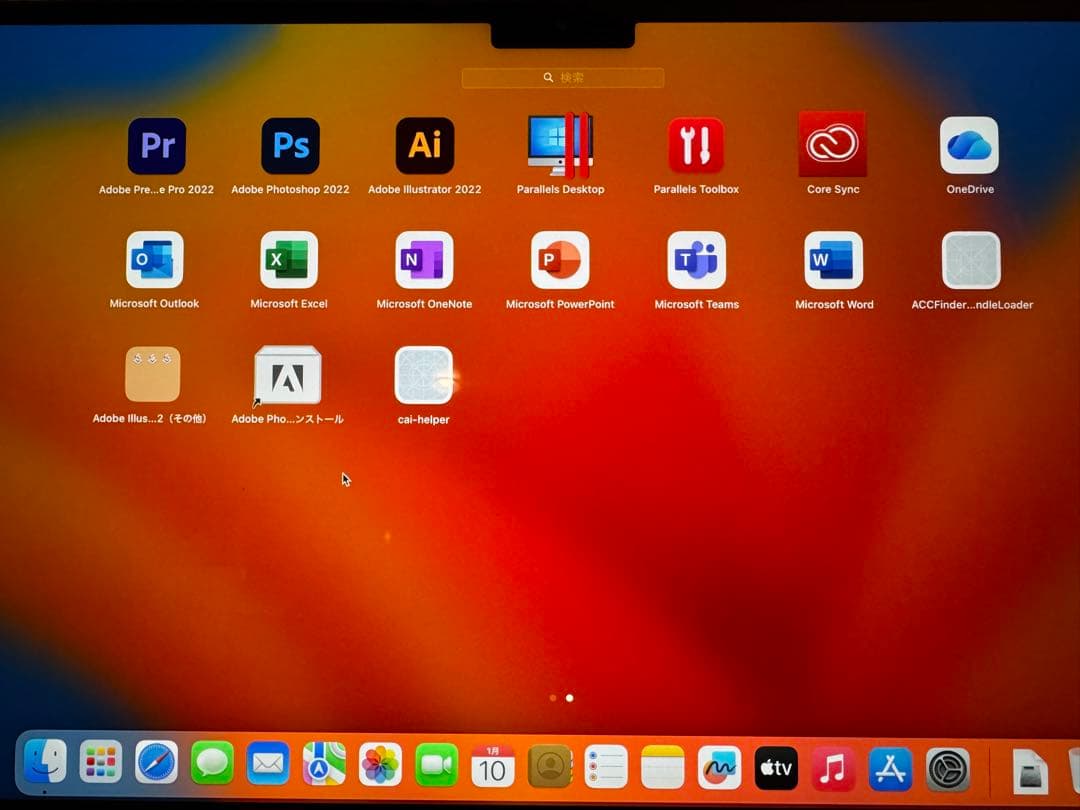Viewport: 1080px width, 810px height.
Task: Launch Core Sync
Action: (832, 145)
